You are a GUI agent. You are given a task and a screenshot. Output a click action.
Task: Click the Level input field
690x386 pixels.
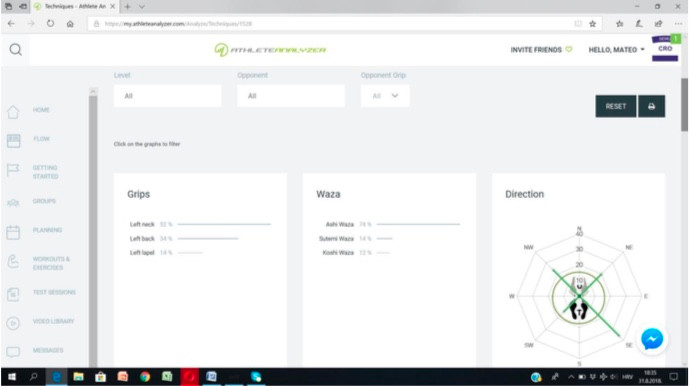[168, 96]
